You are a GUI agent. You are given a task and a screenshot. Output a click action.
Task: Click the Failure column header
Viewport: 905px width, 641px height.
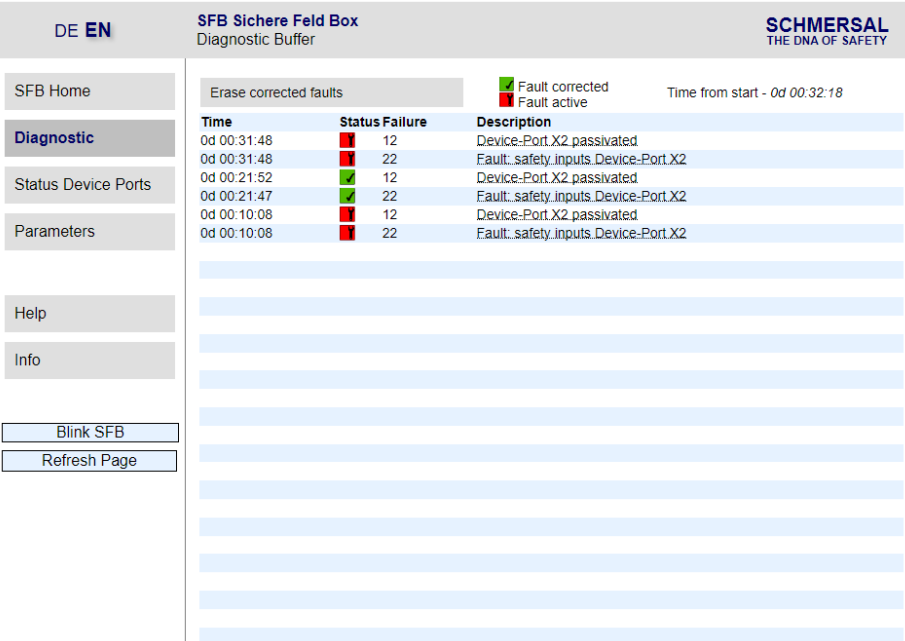coord(405,122)
